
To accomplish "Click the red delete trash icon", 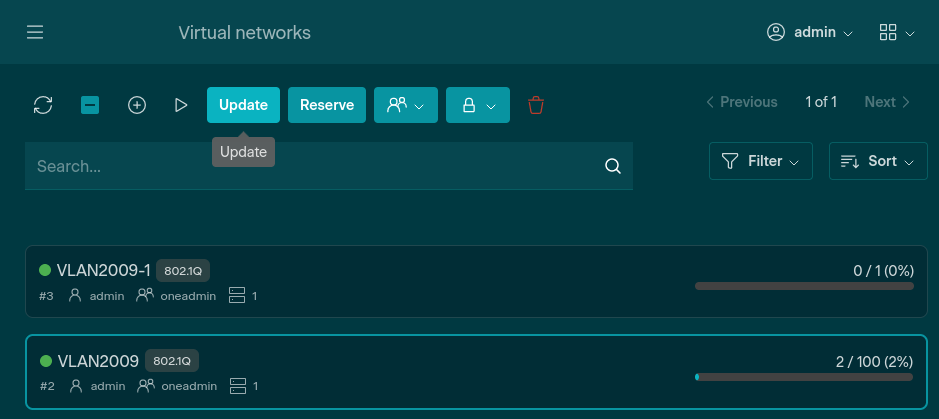I will coord(536,105).
